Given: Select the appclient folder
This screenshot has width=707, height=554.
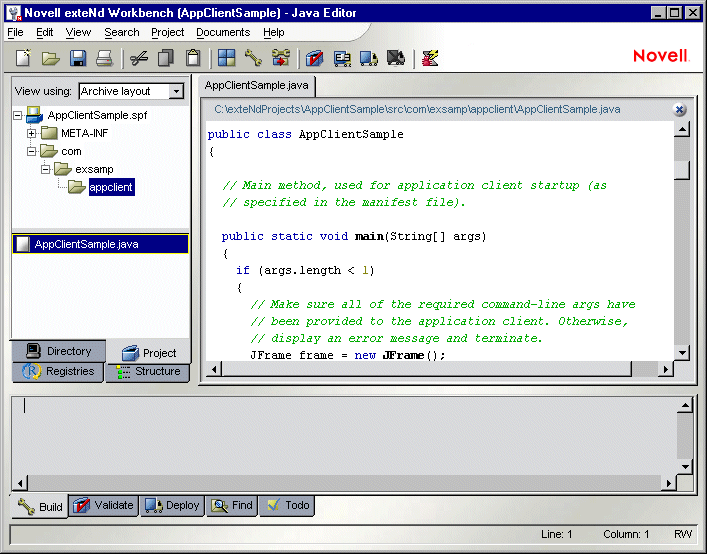Looking at the screenshot, I should pos(111,187).
